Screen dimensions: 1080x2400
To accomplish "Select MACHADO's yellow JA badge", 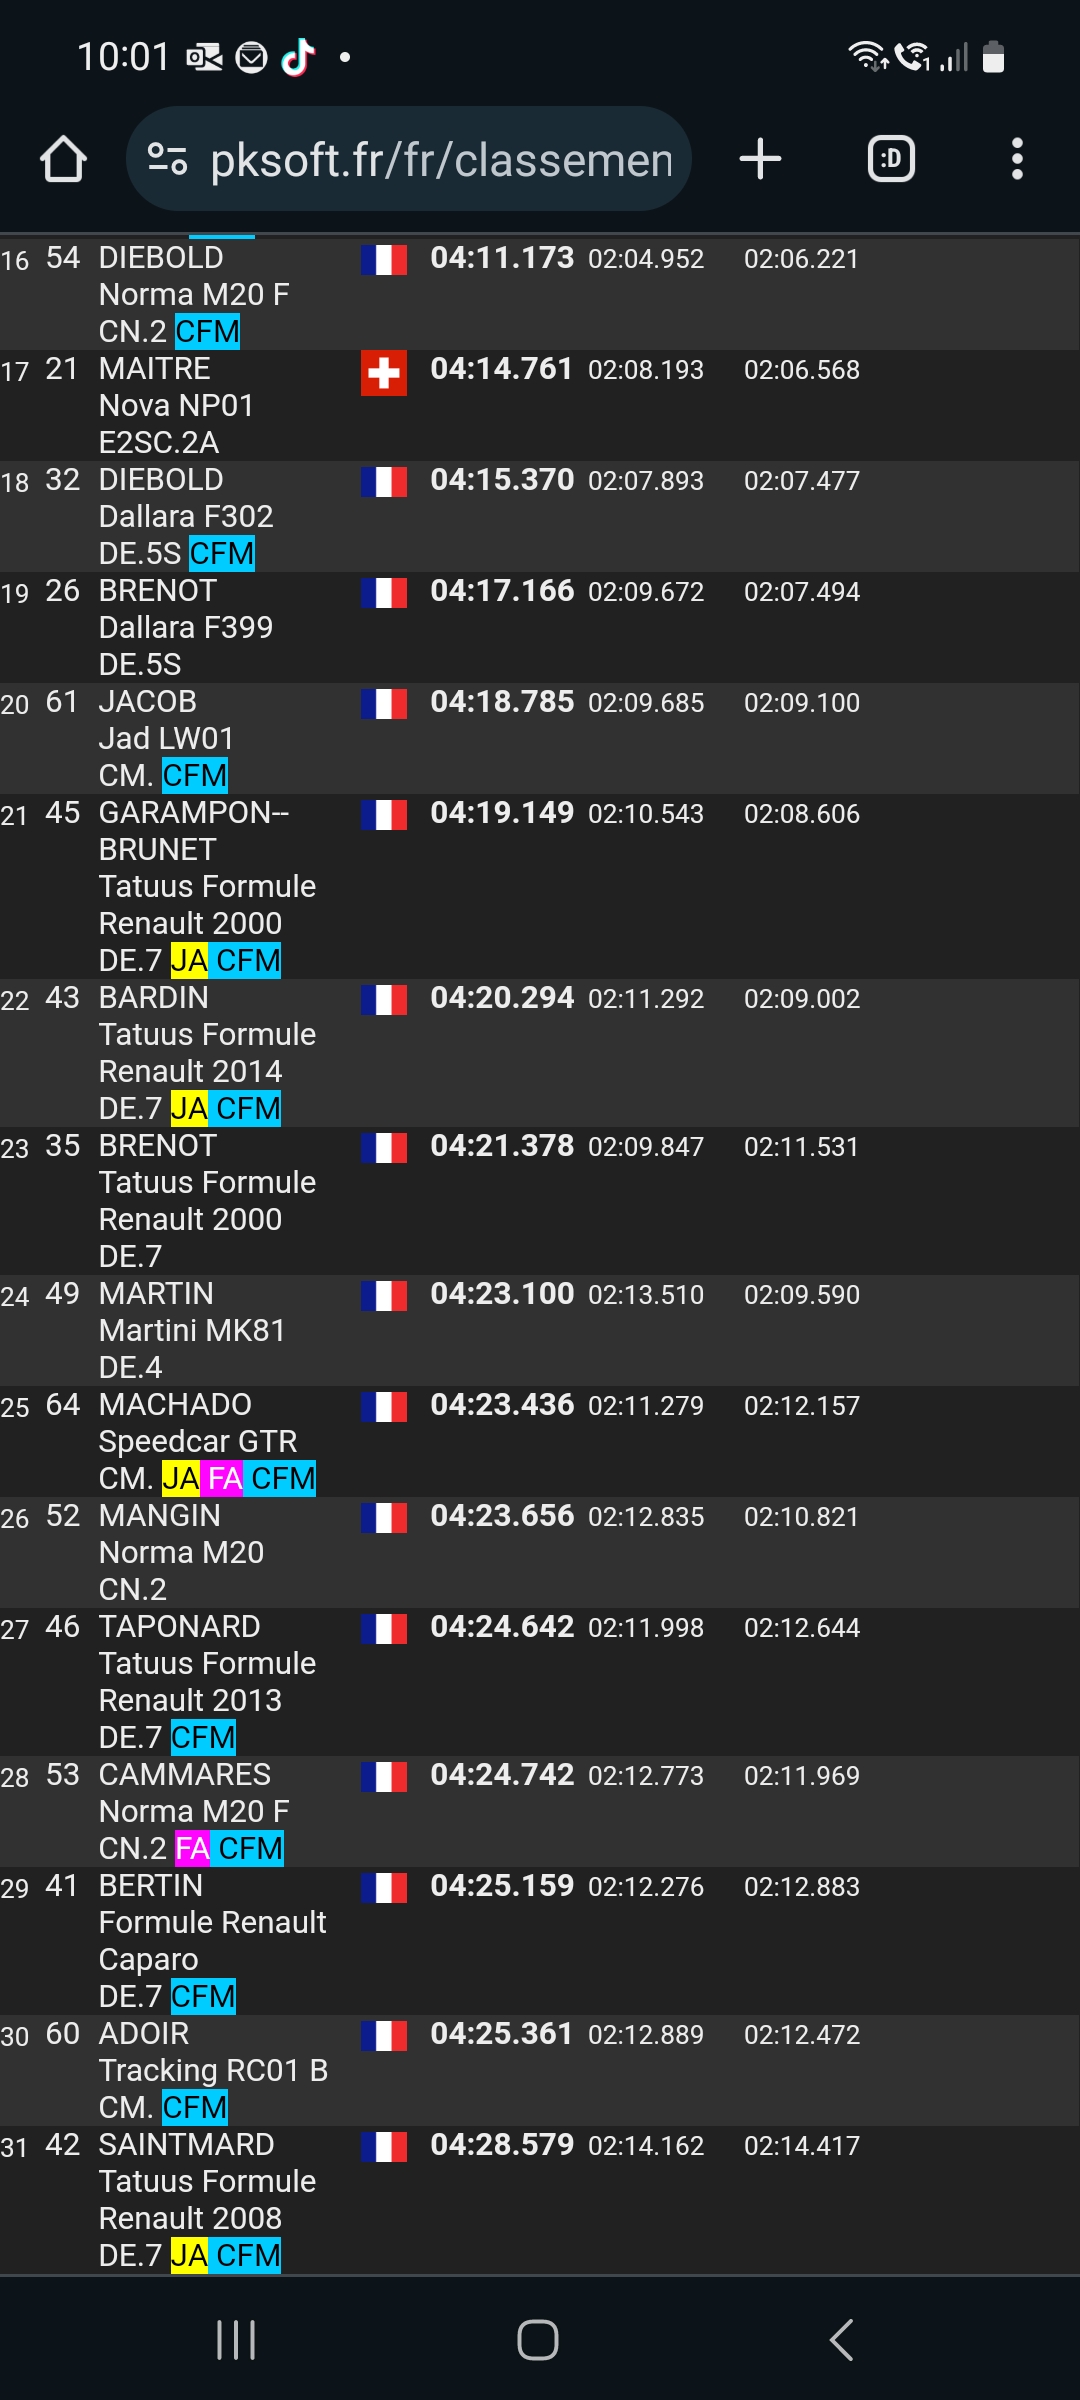I will coord(181,1478).
